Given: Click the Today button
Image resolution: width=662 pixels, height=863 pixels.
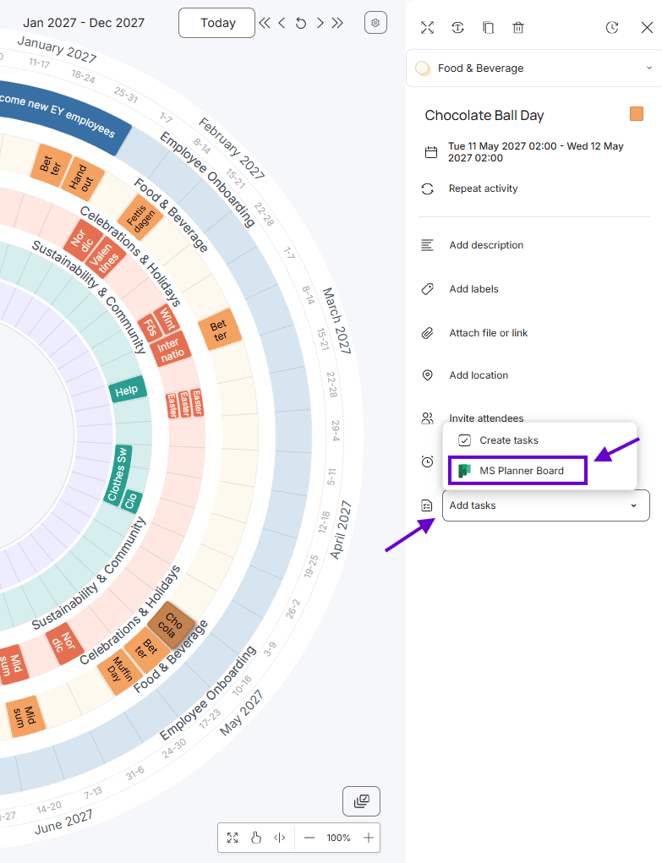Looking at the screenshot, I should (217, 23).
